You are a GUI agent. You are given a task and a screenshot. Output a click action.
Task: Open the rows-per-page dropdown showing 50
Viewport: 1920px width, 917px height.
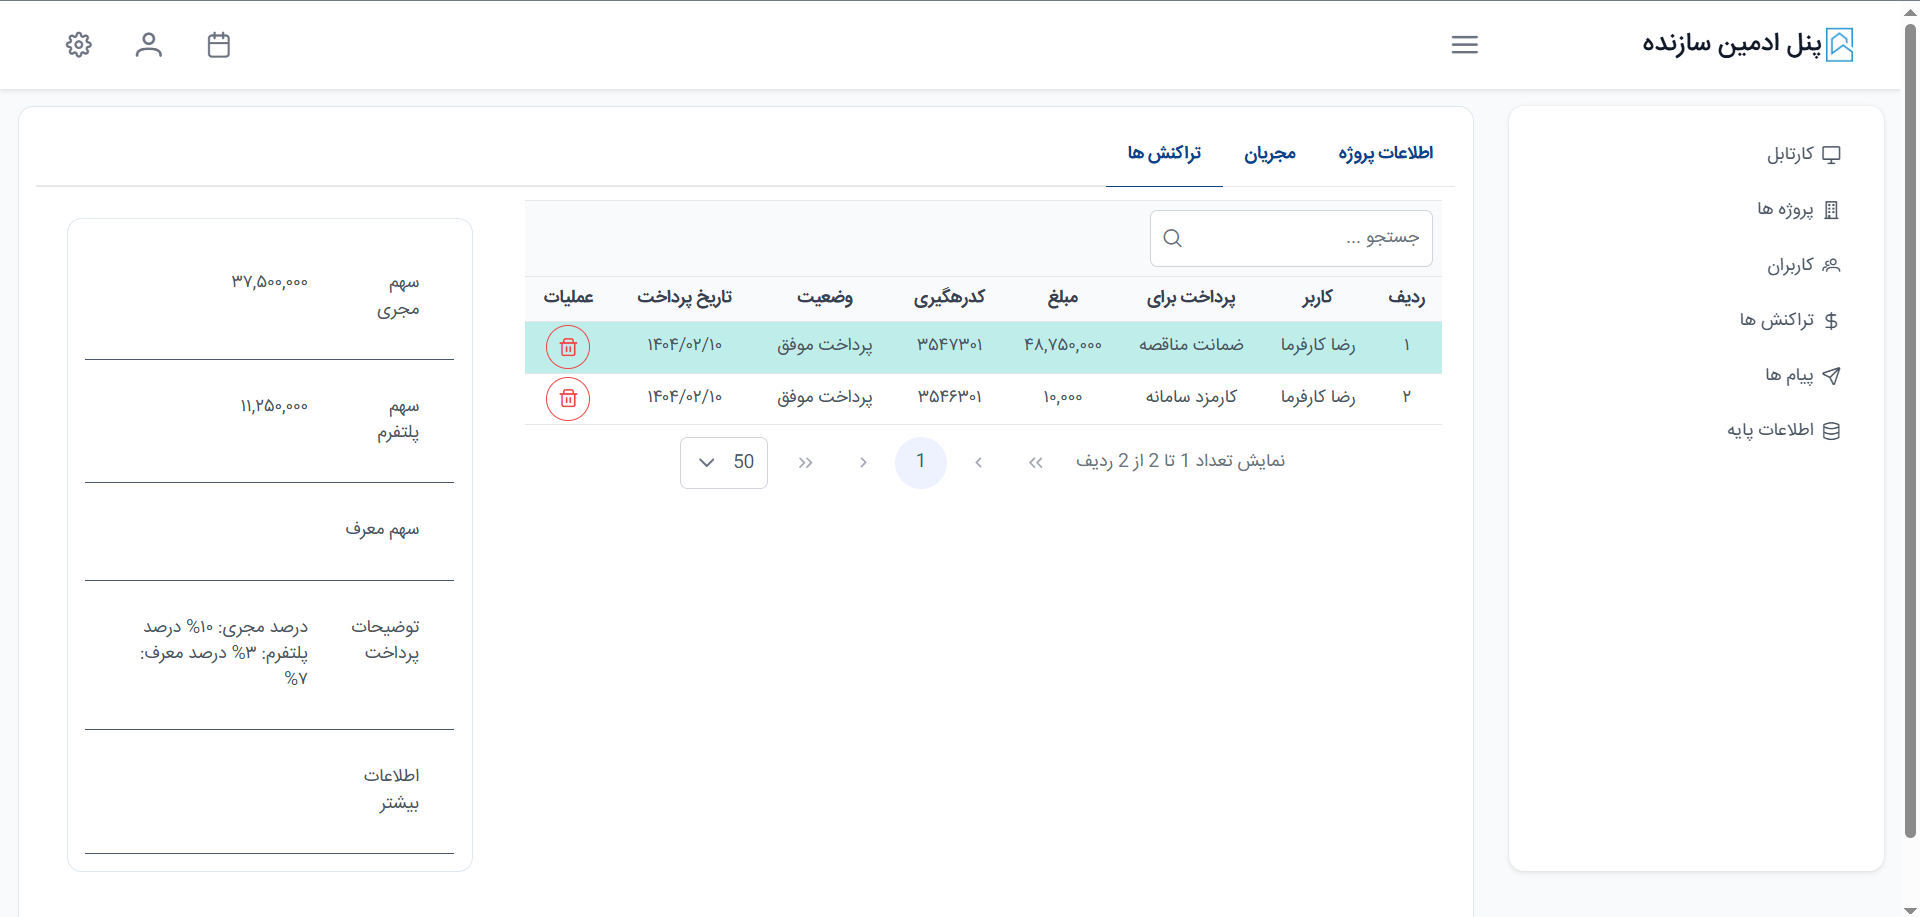coord(724,462)
